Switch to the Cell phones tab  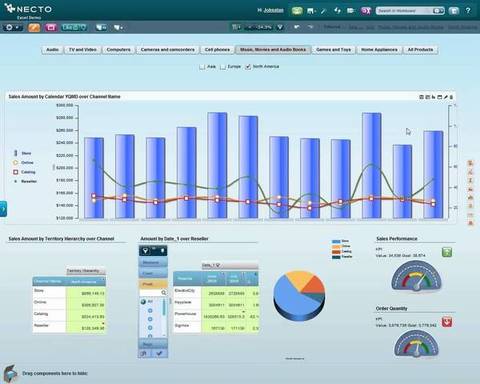pos(217,50)
